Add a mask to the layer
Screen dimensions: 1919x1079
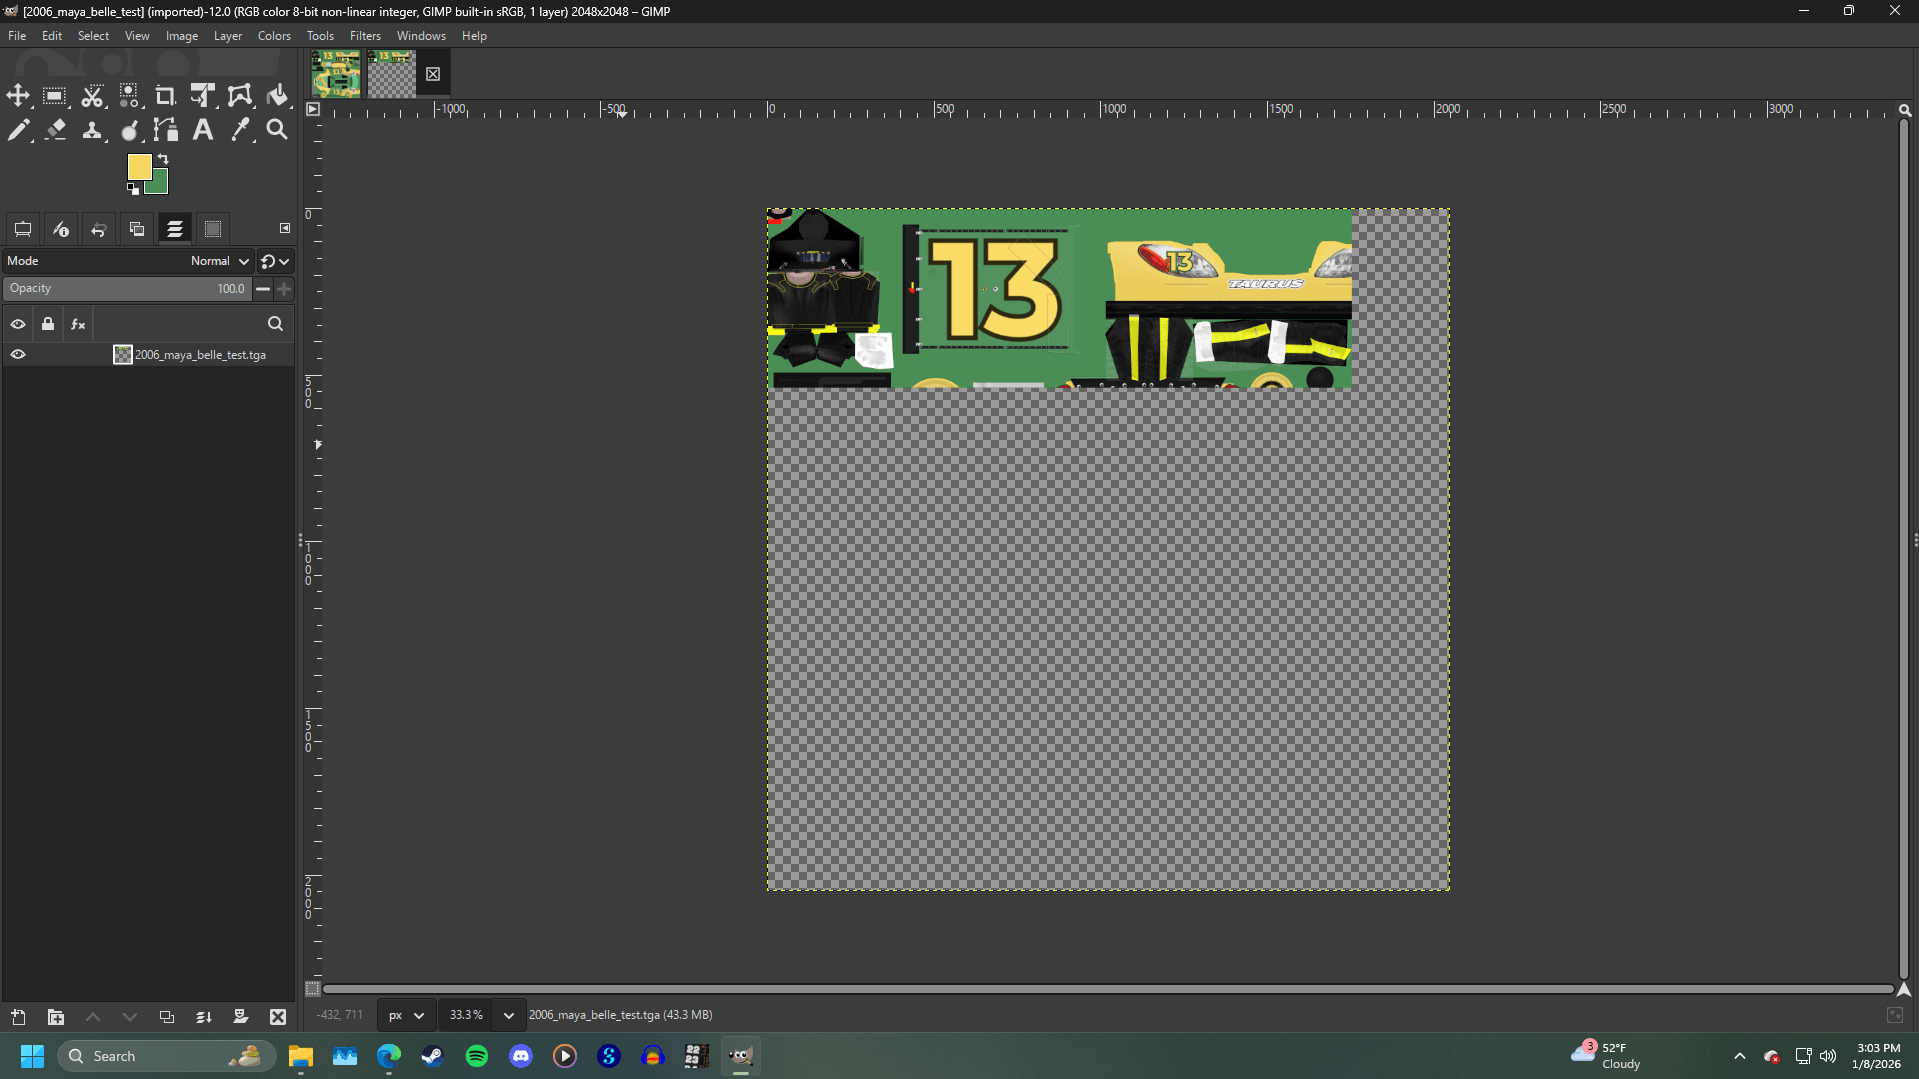240,1017
